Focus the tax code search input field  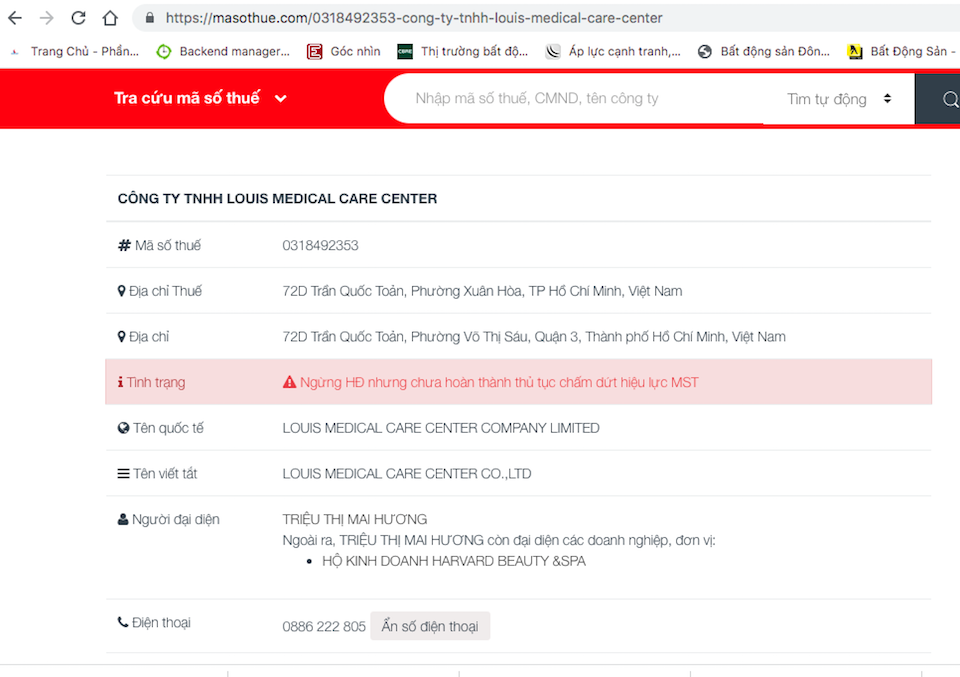click(x=570, y=98)
